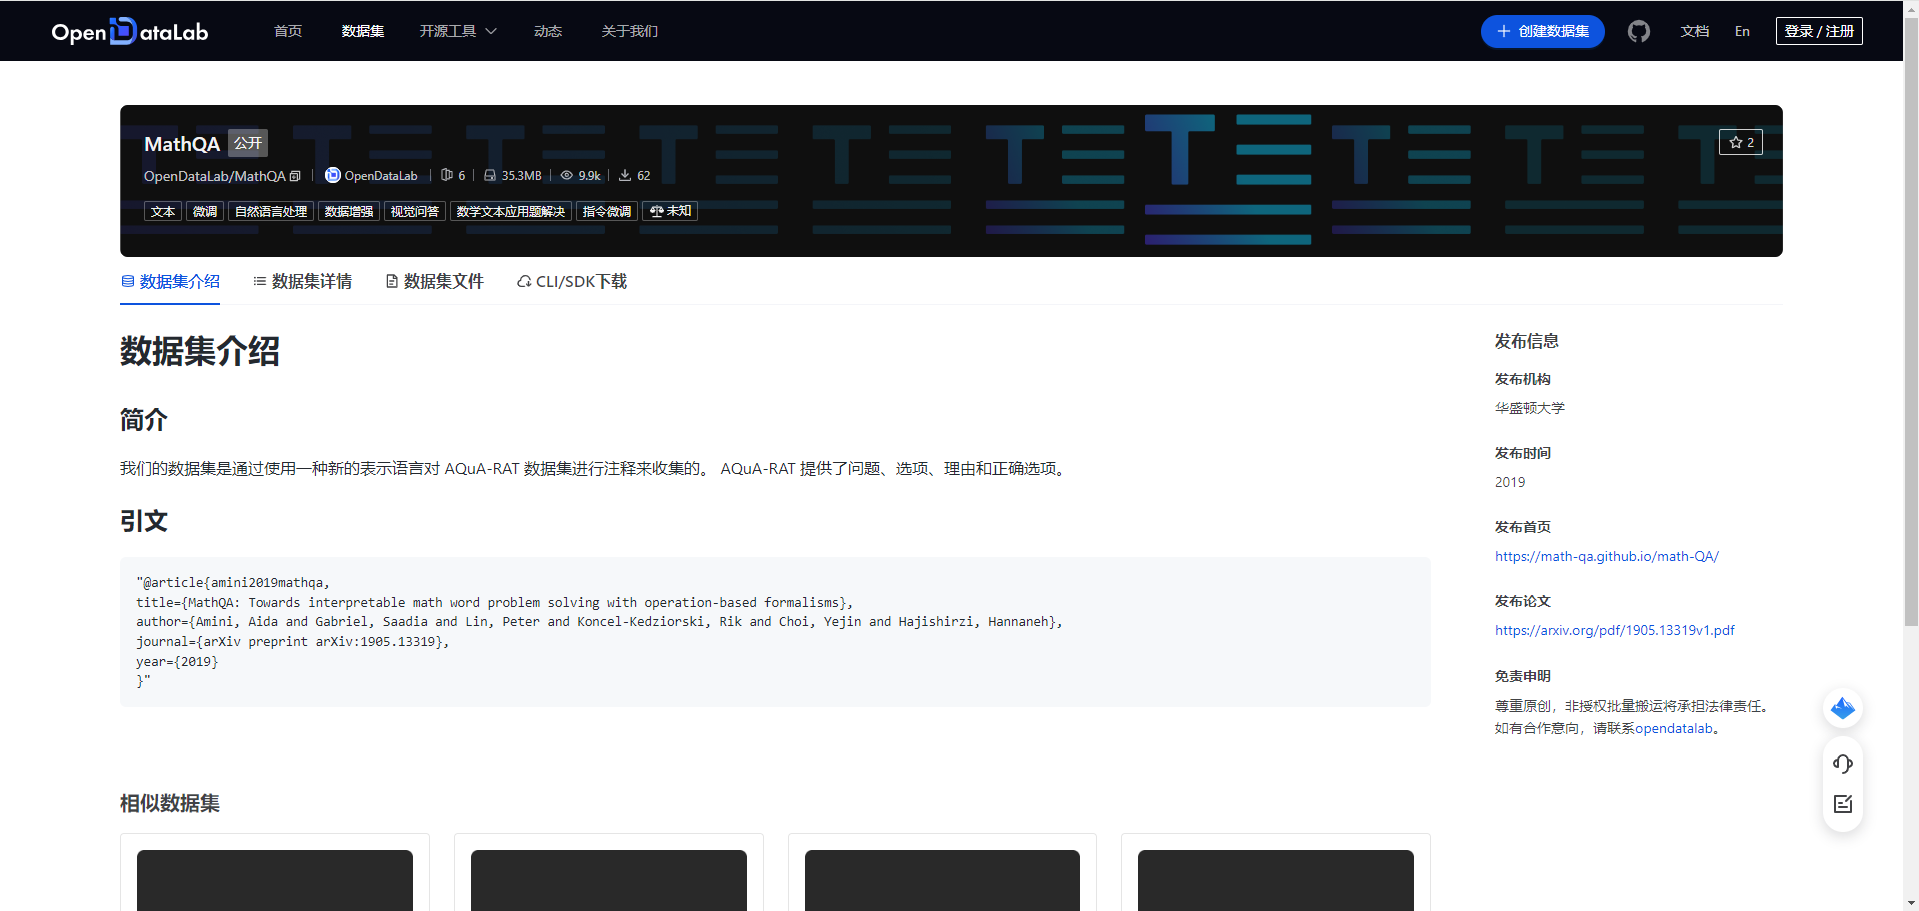Toggle the 未知 license tag
This screenshot has width=1919, height=911.
pos(669,211)
